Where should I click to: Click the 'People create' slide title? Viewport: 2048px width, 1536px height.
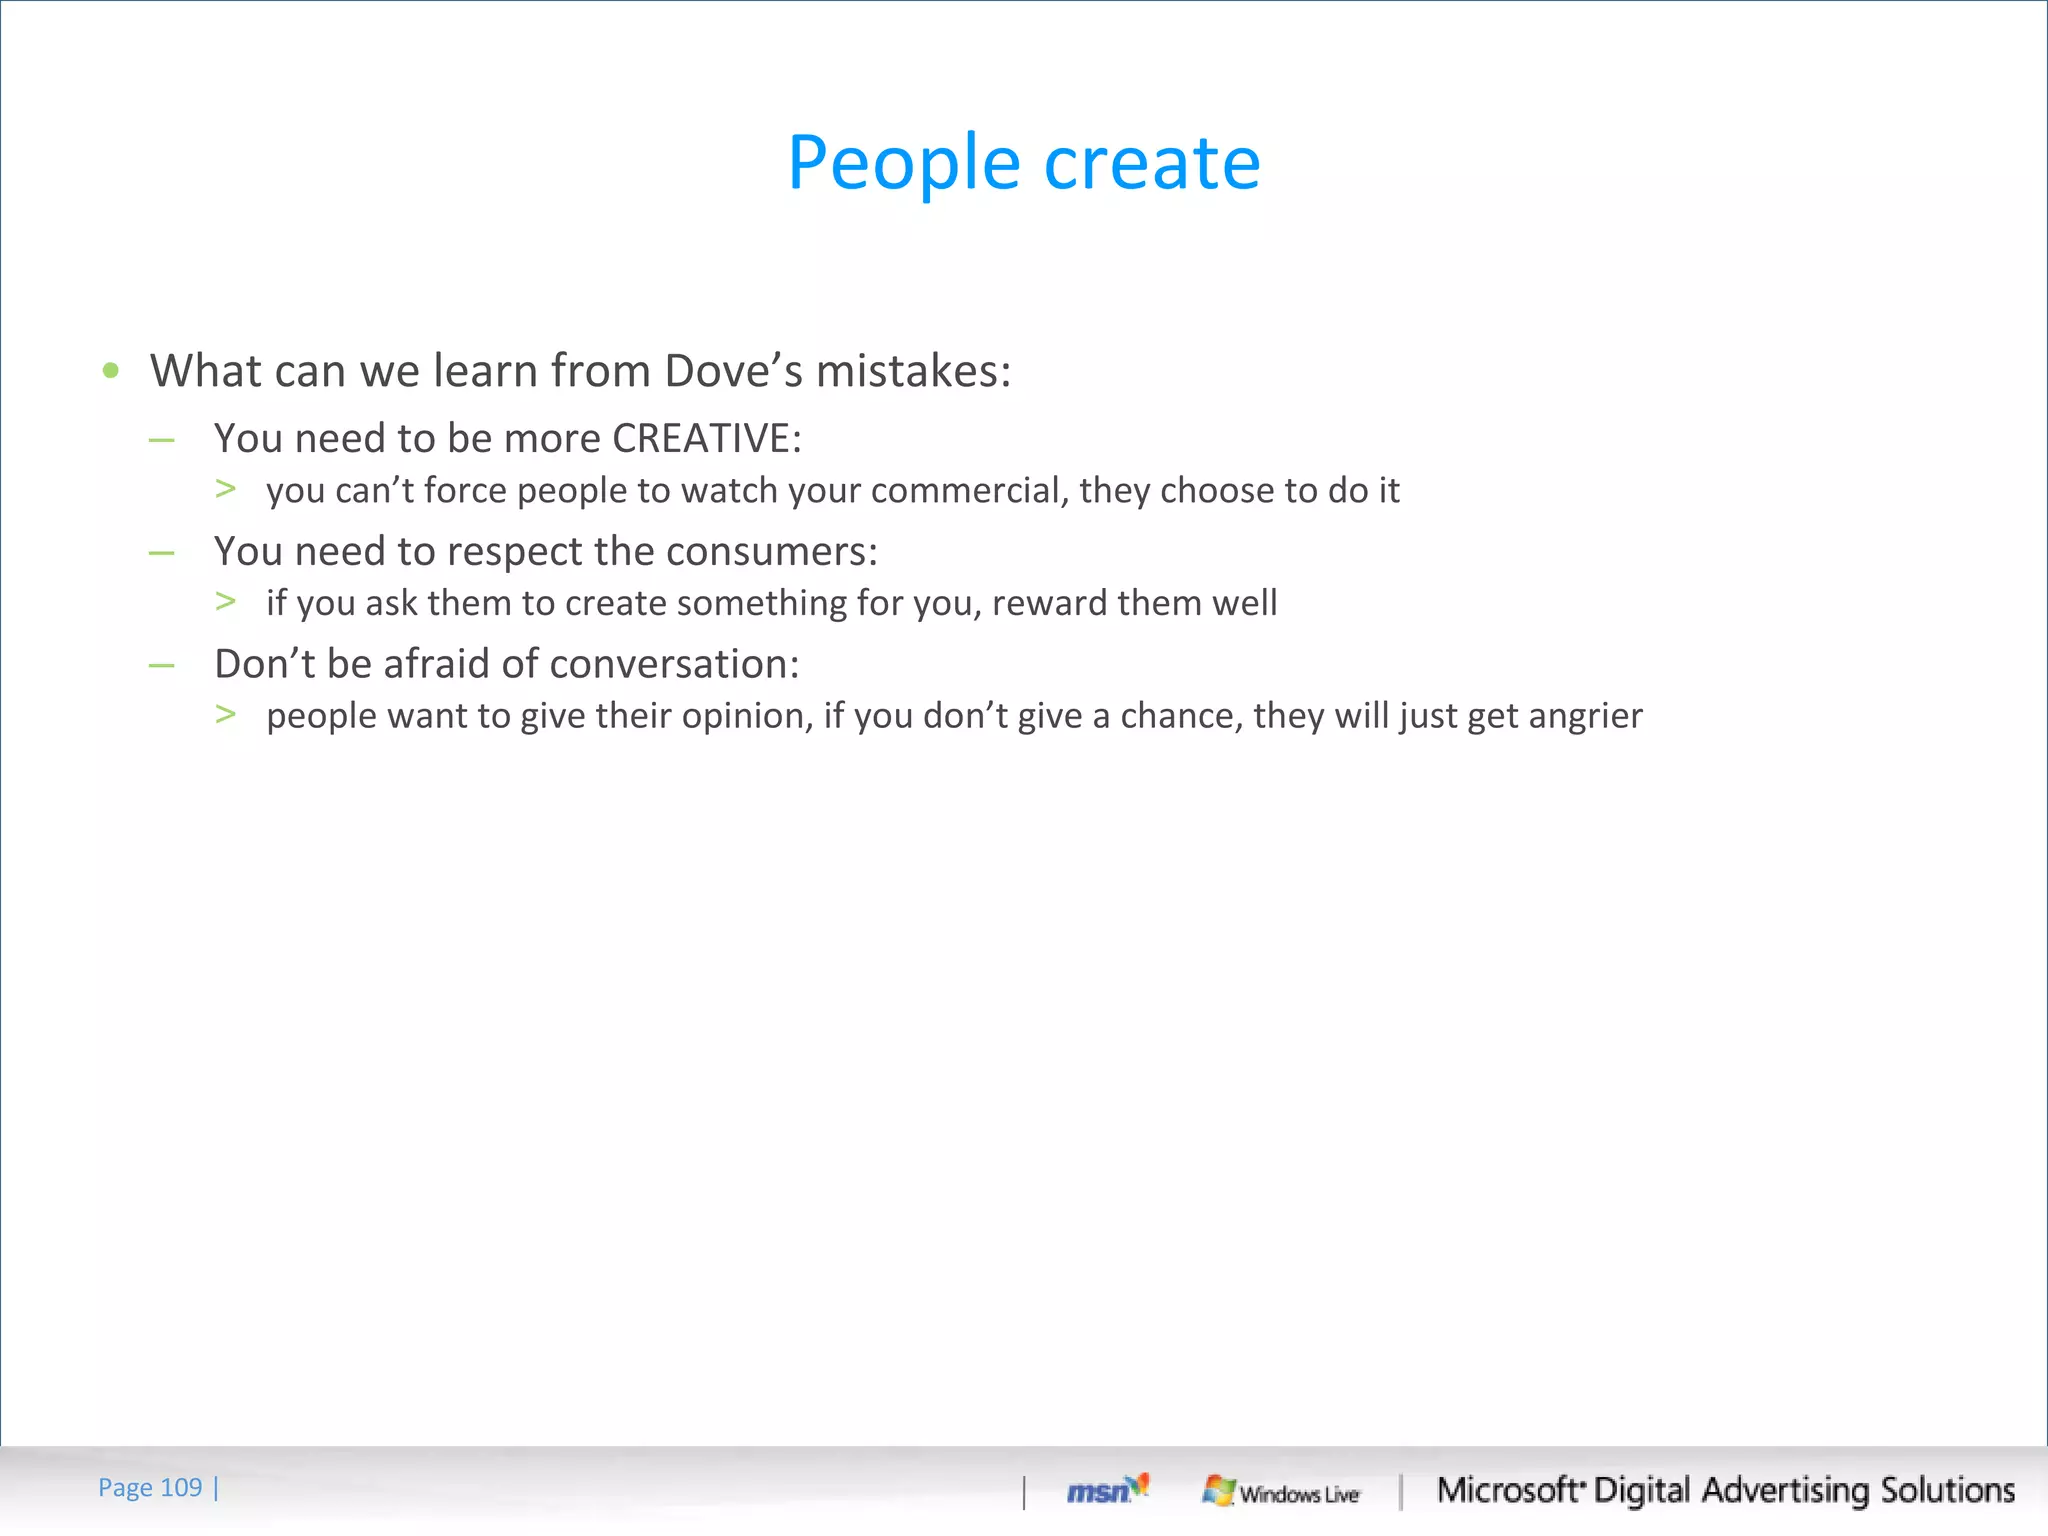pyautogui.click(x=1024, y=163)
